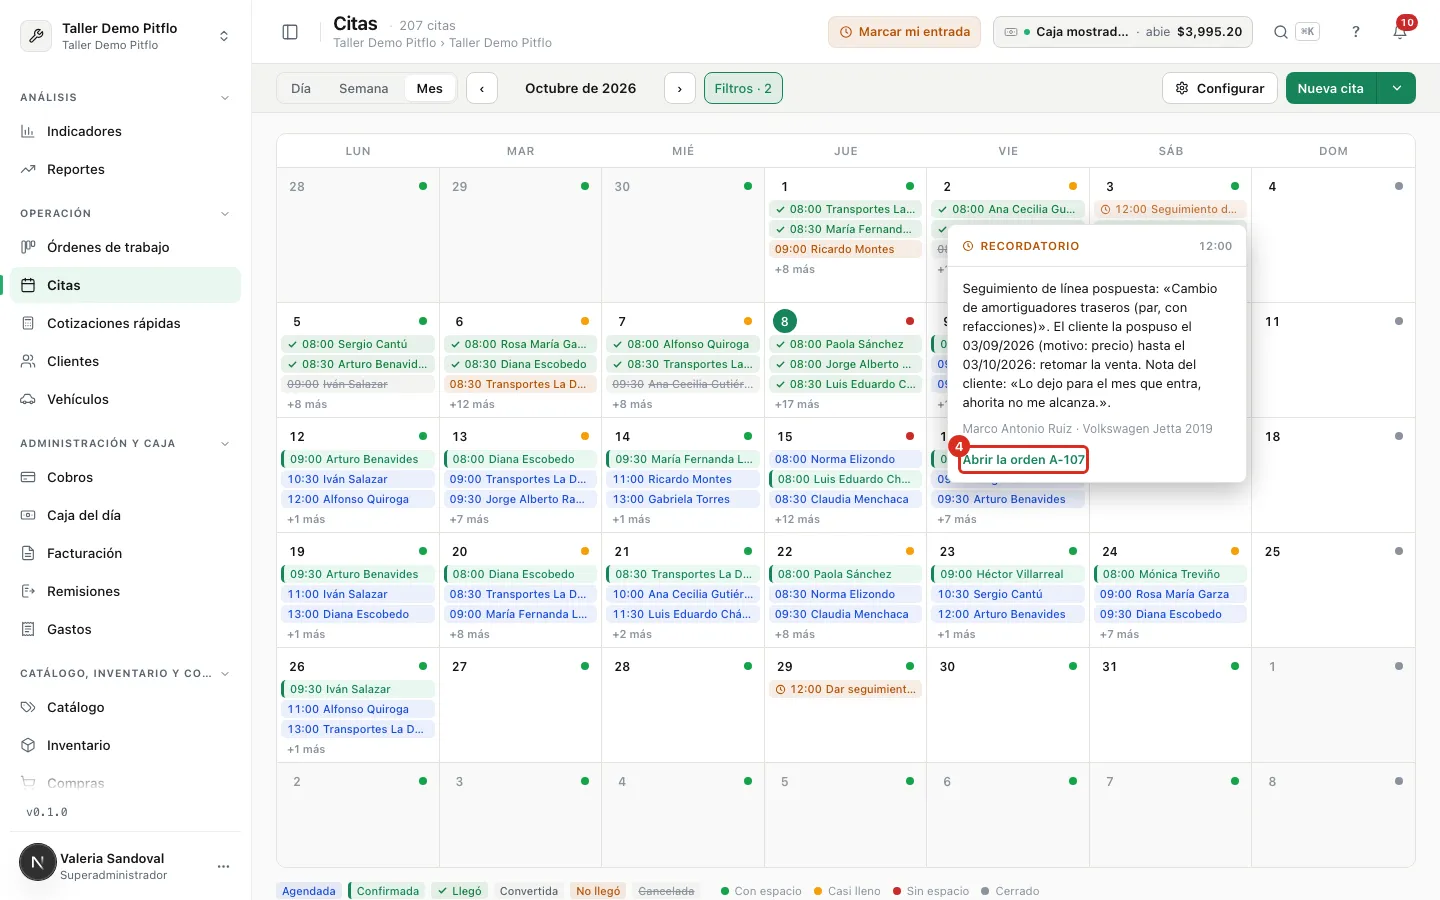Click the Reportes trend icon

[x=28, y=169]
